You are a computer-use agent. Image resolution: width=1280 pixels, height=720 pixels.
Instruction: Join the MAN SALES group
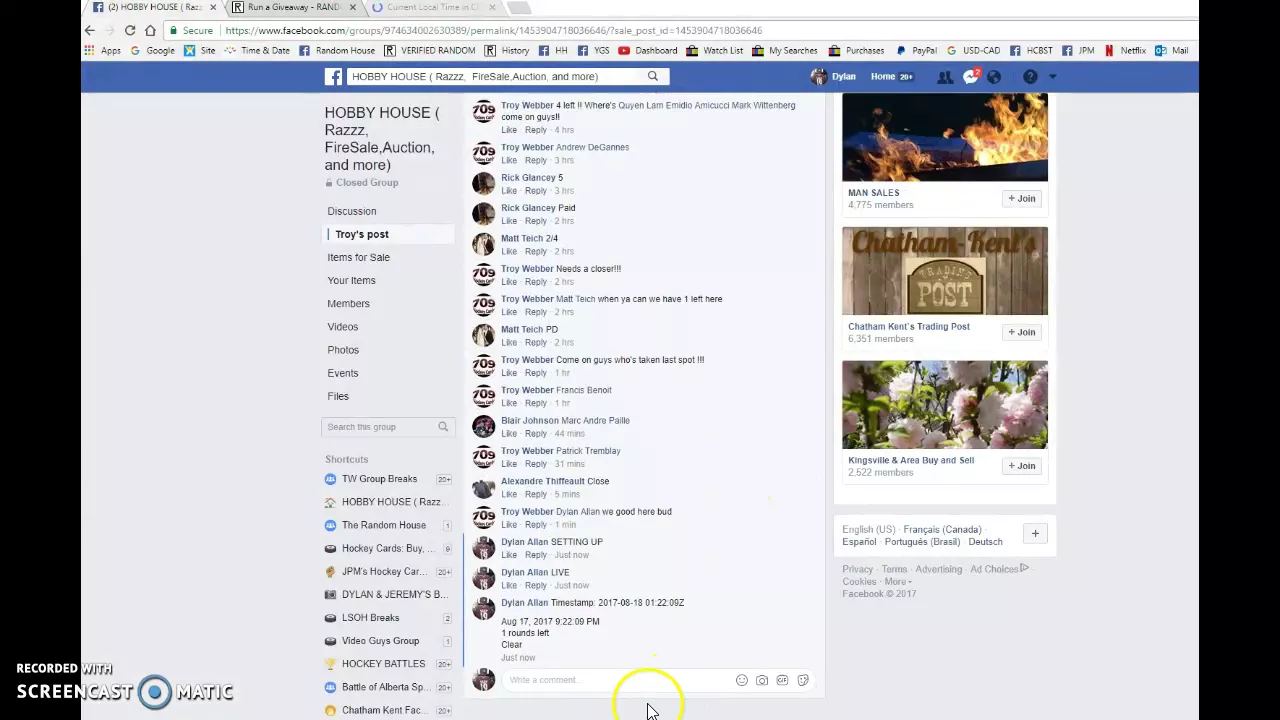(x=1022, y=198)
